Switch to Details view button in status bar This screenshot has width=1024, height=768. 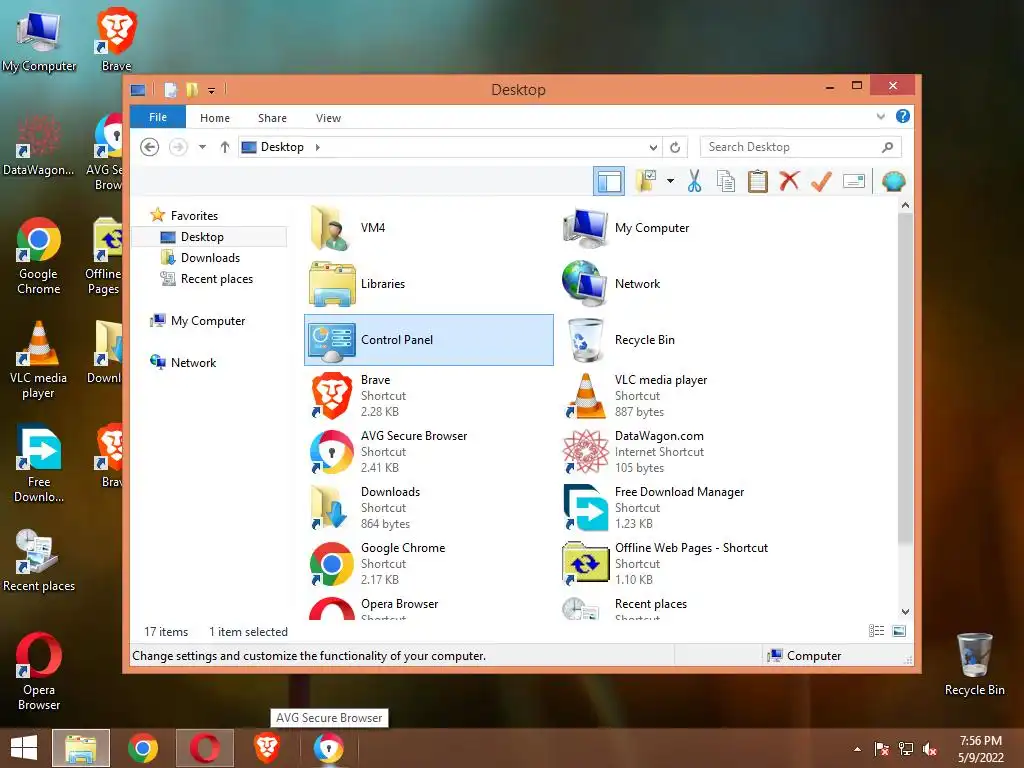click(x=876, y=631)
